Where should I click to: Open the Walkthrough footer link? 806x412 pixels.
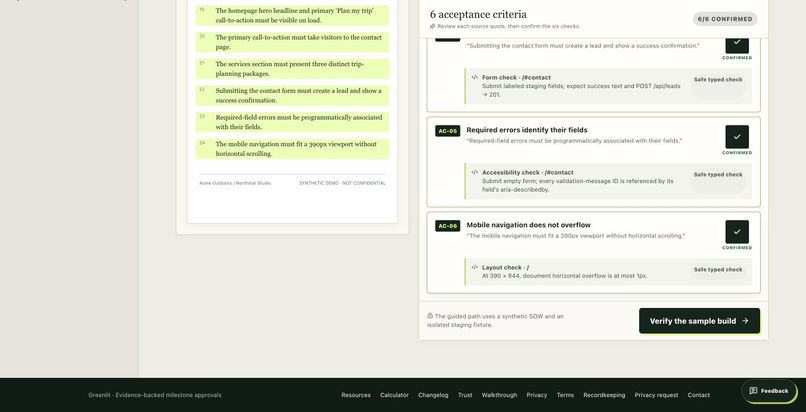[499, 395]
